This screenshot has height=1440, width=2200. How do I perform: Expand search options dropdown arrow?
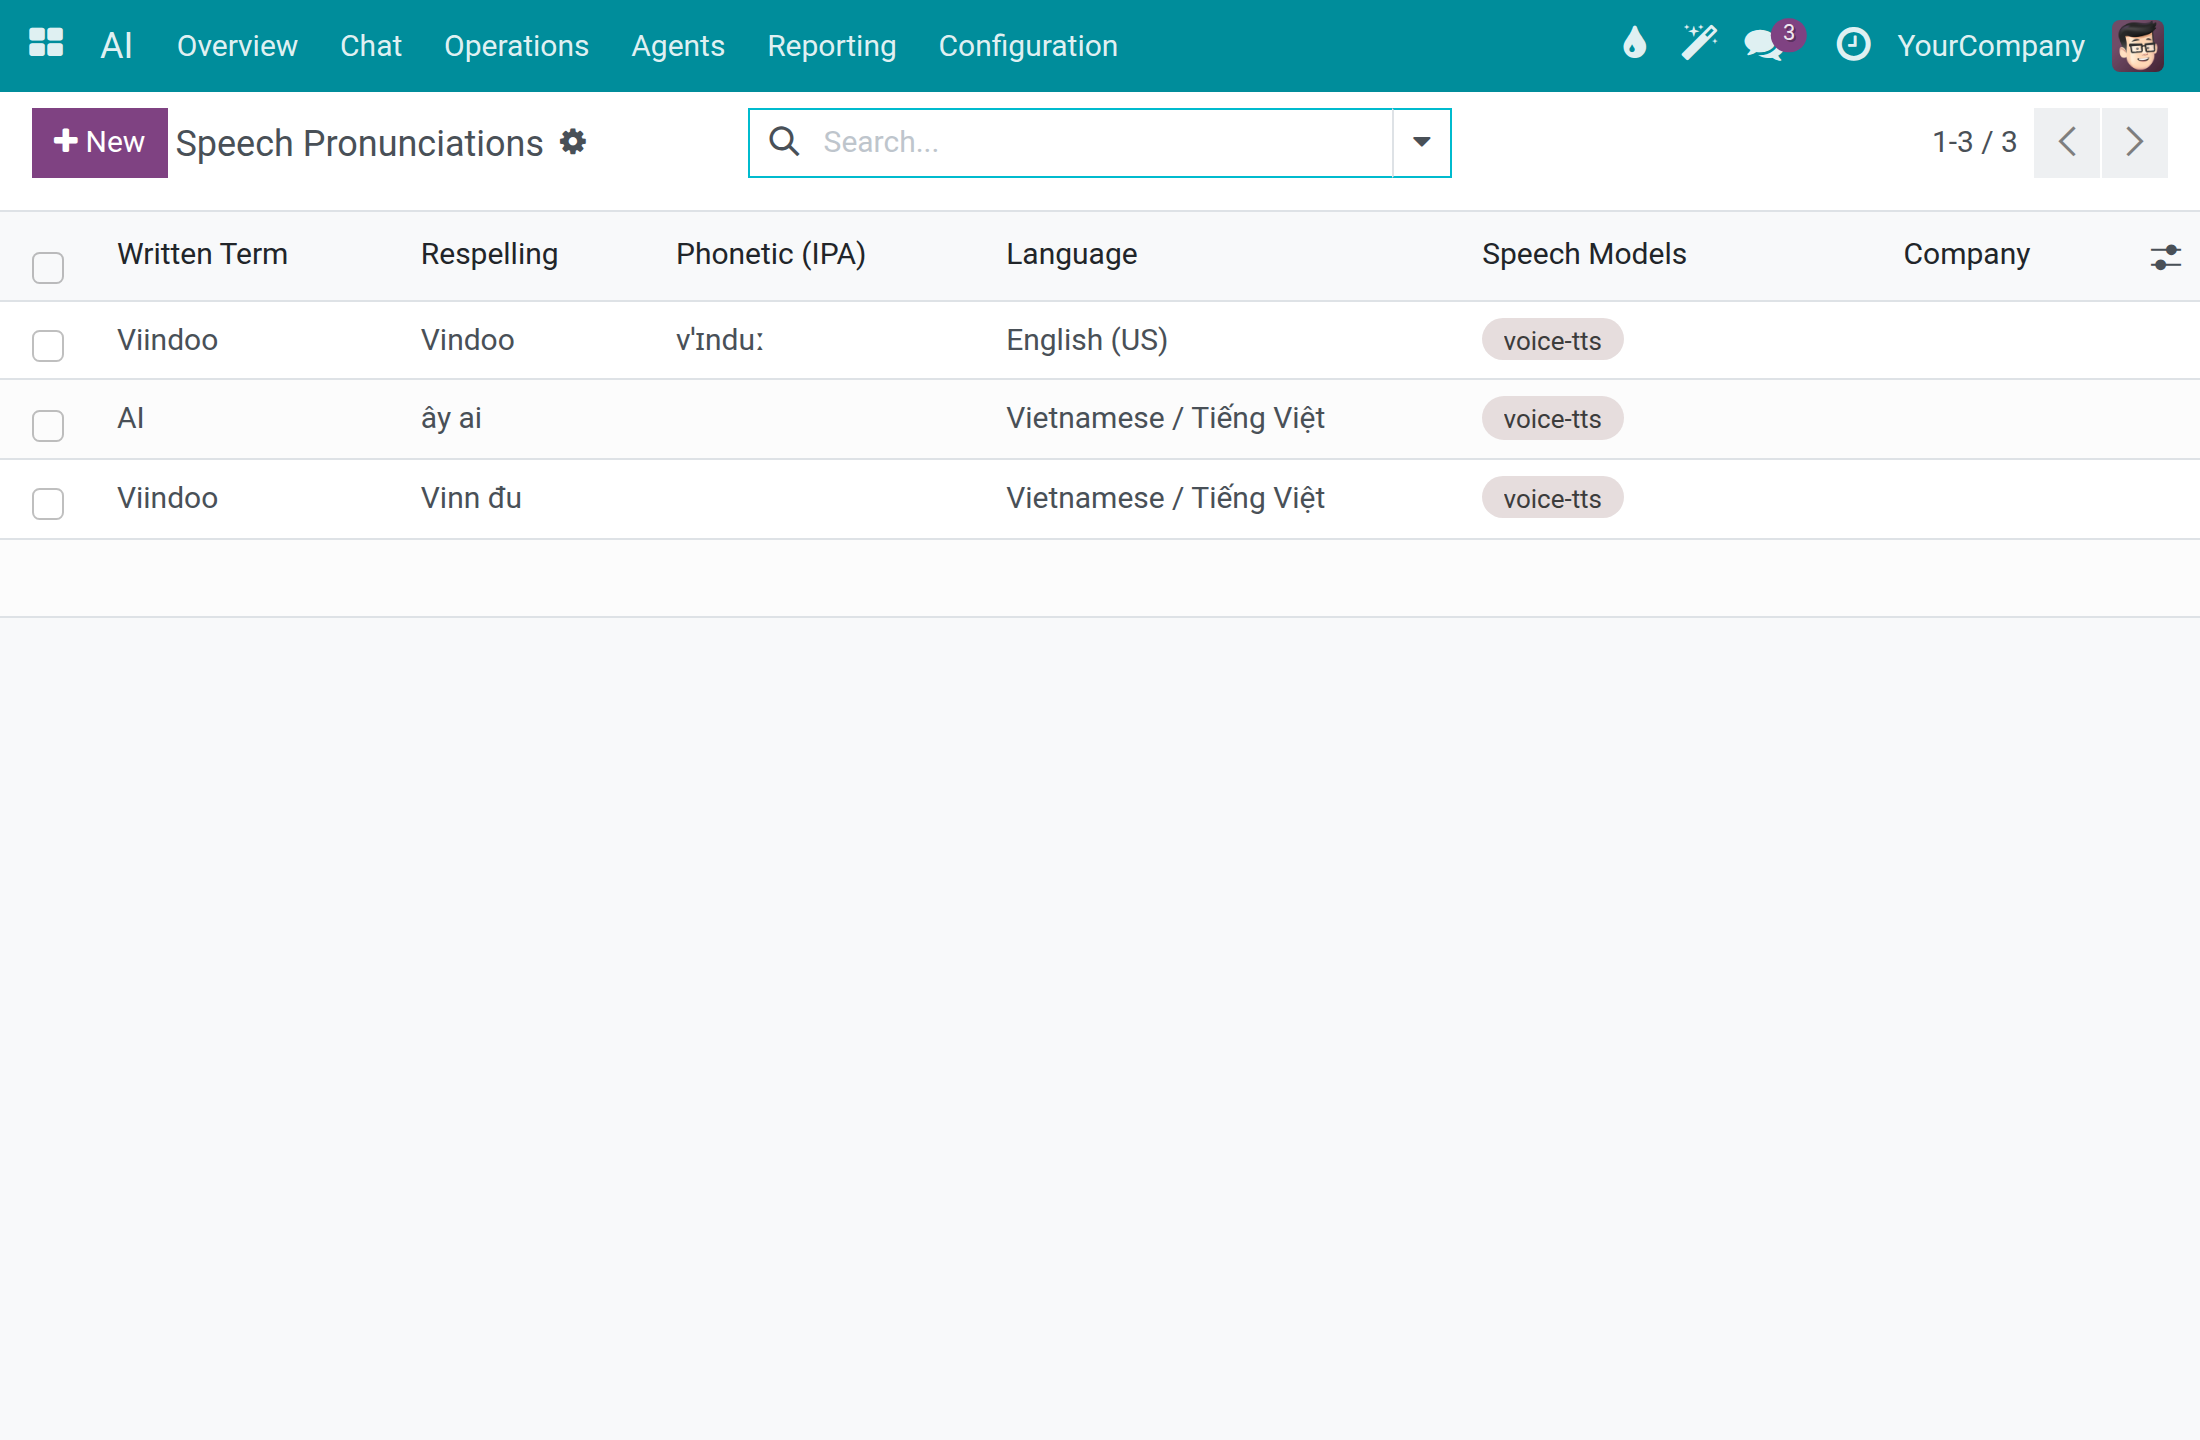coord(1421,142)
